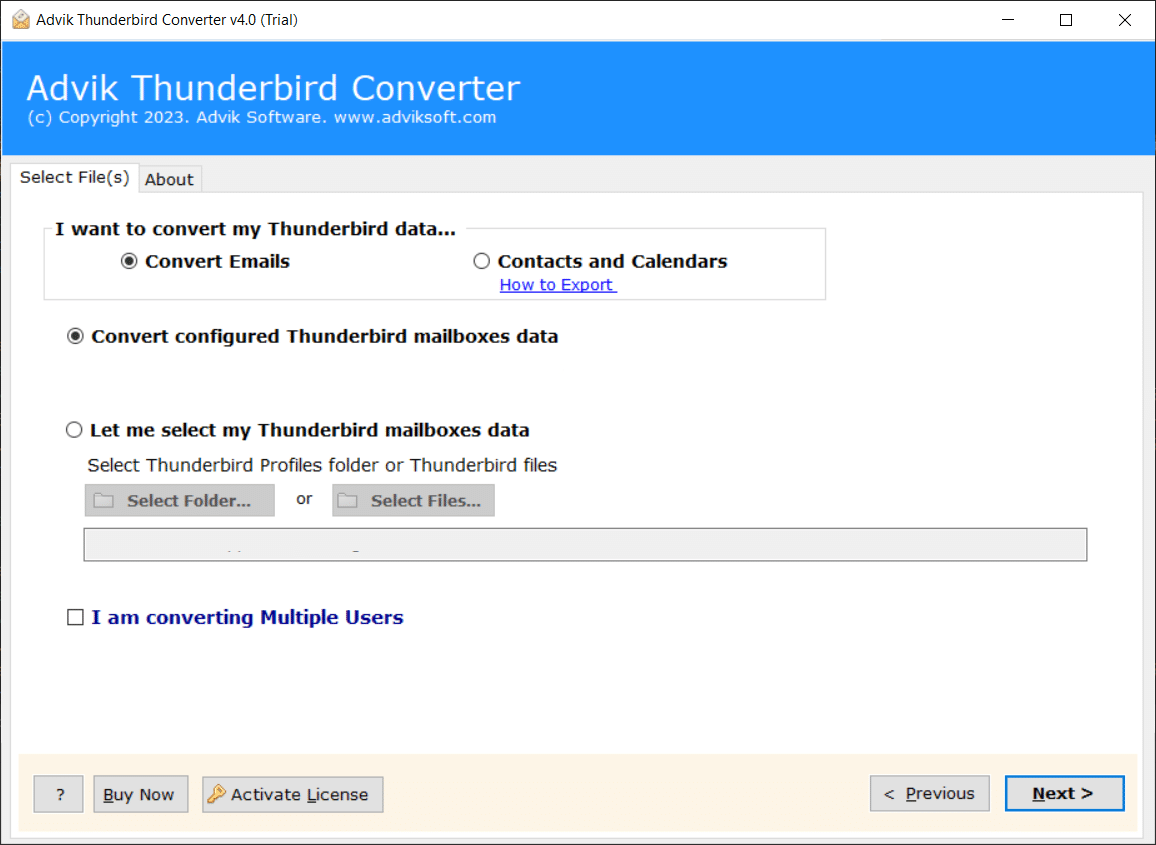Open the Select File(s) tab
1156x845 pixels.
coord(74,178)
